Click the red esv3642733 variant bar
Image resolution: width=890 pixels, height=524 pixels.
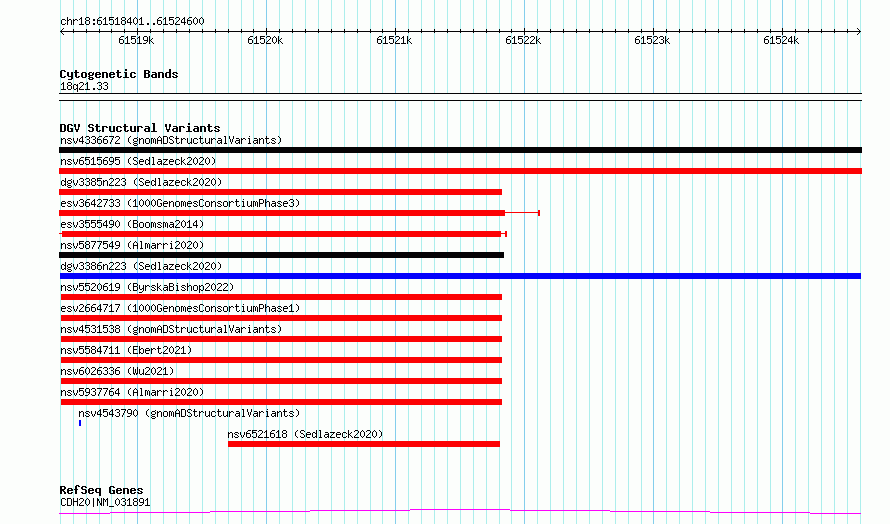click(x=282, y=213)
